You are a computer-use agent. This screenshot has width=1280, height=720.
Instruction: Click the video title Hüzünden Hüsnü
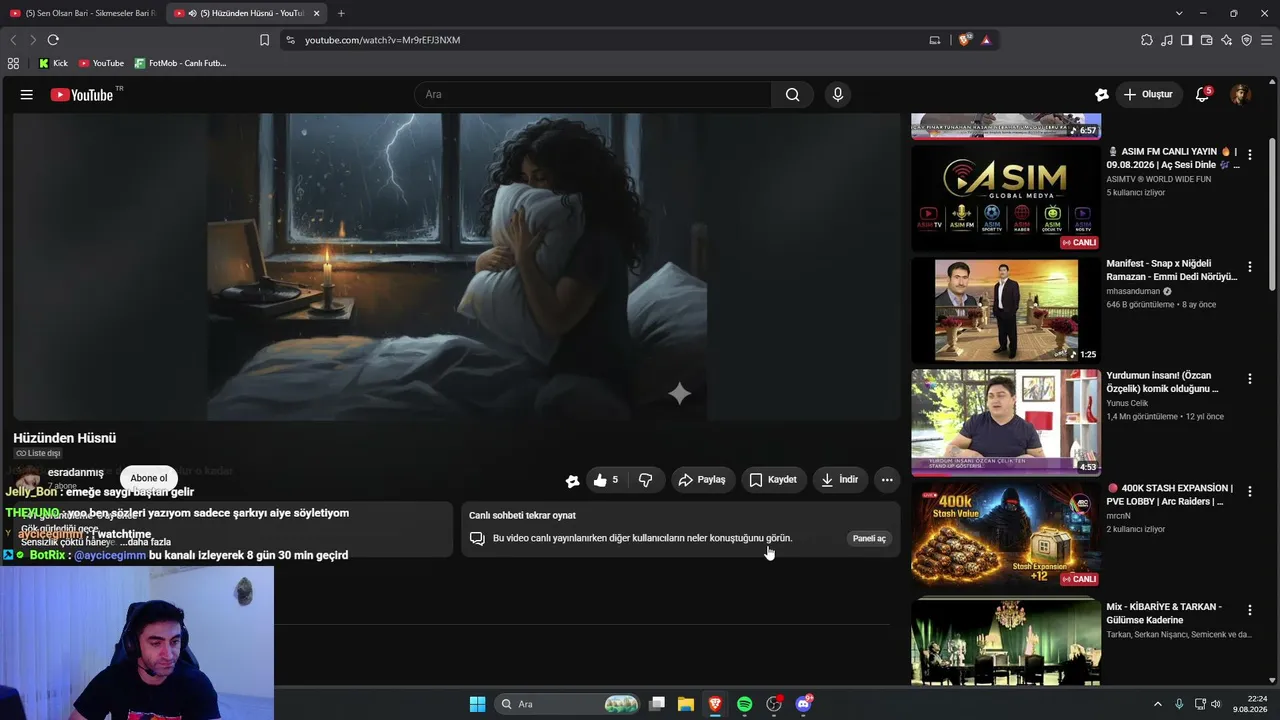[x=65, y=438]
